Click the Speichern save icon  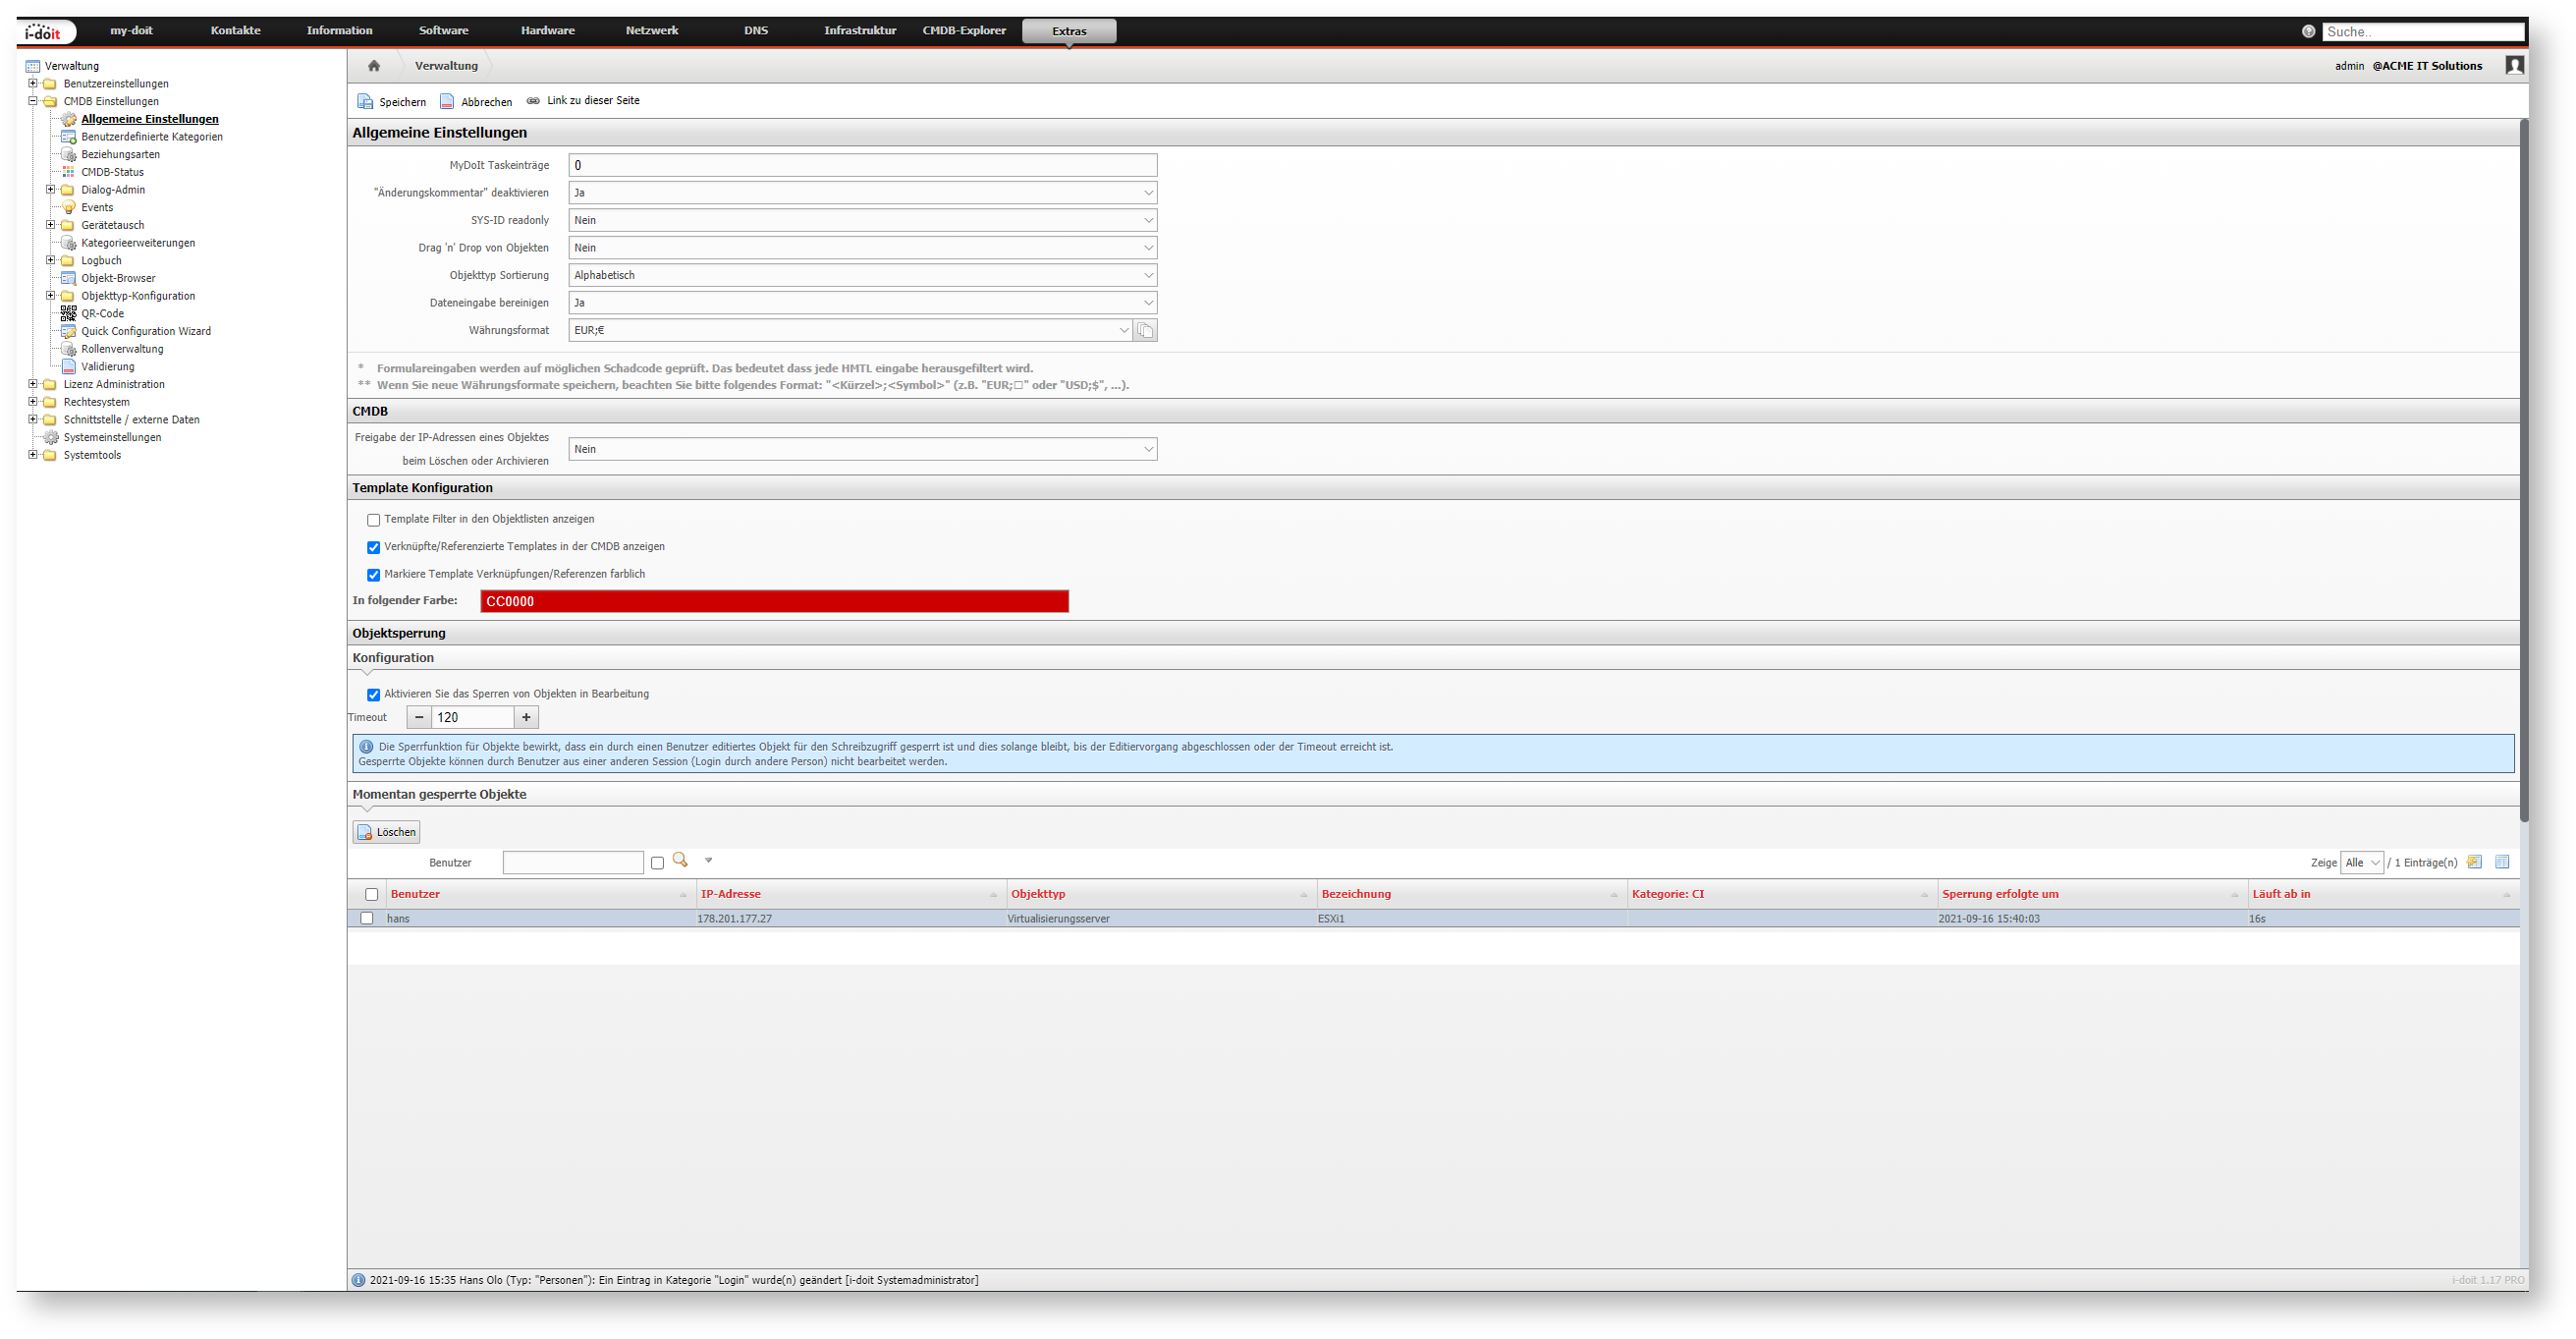[x=366, y=102]
